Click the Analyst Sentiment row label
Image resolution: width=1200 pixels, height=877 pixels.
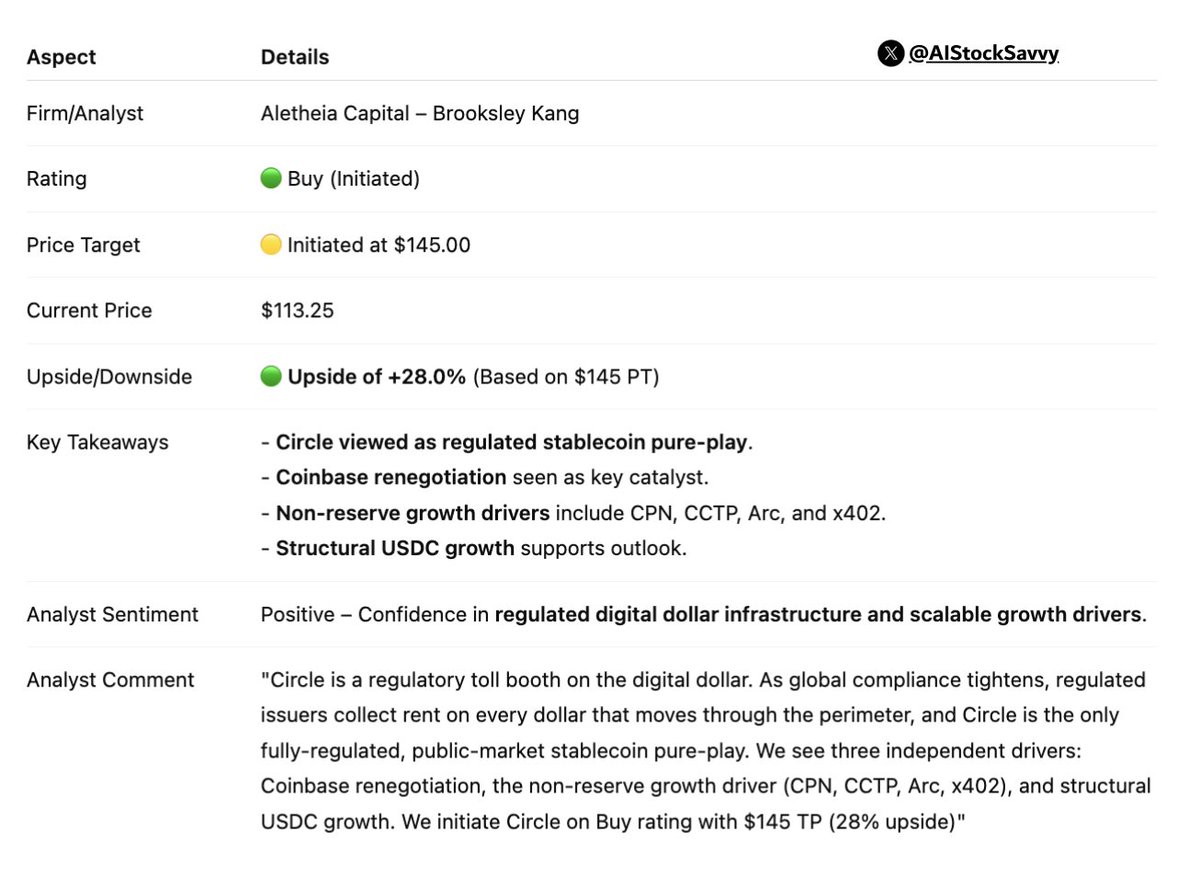pos(112,614)
